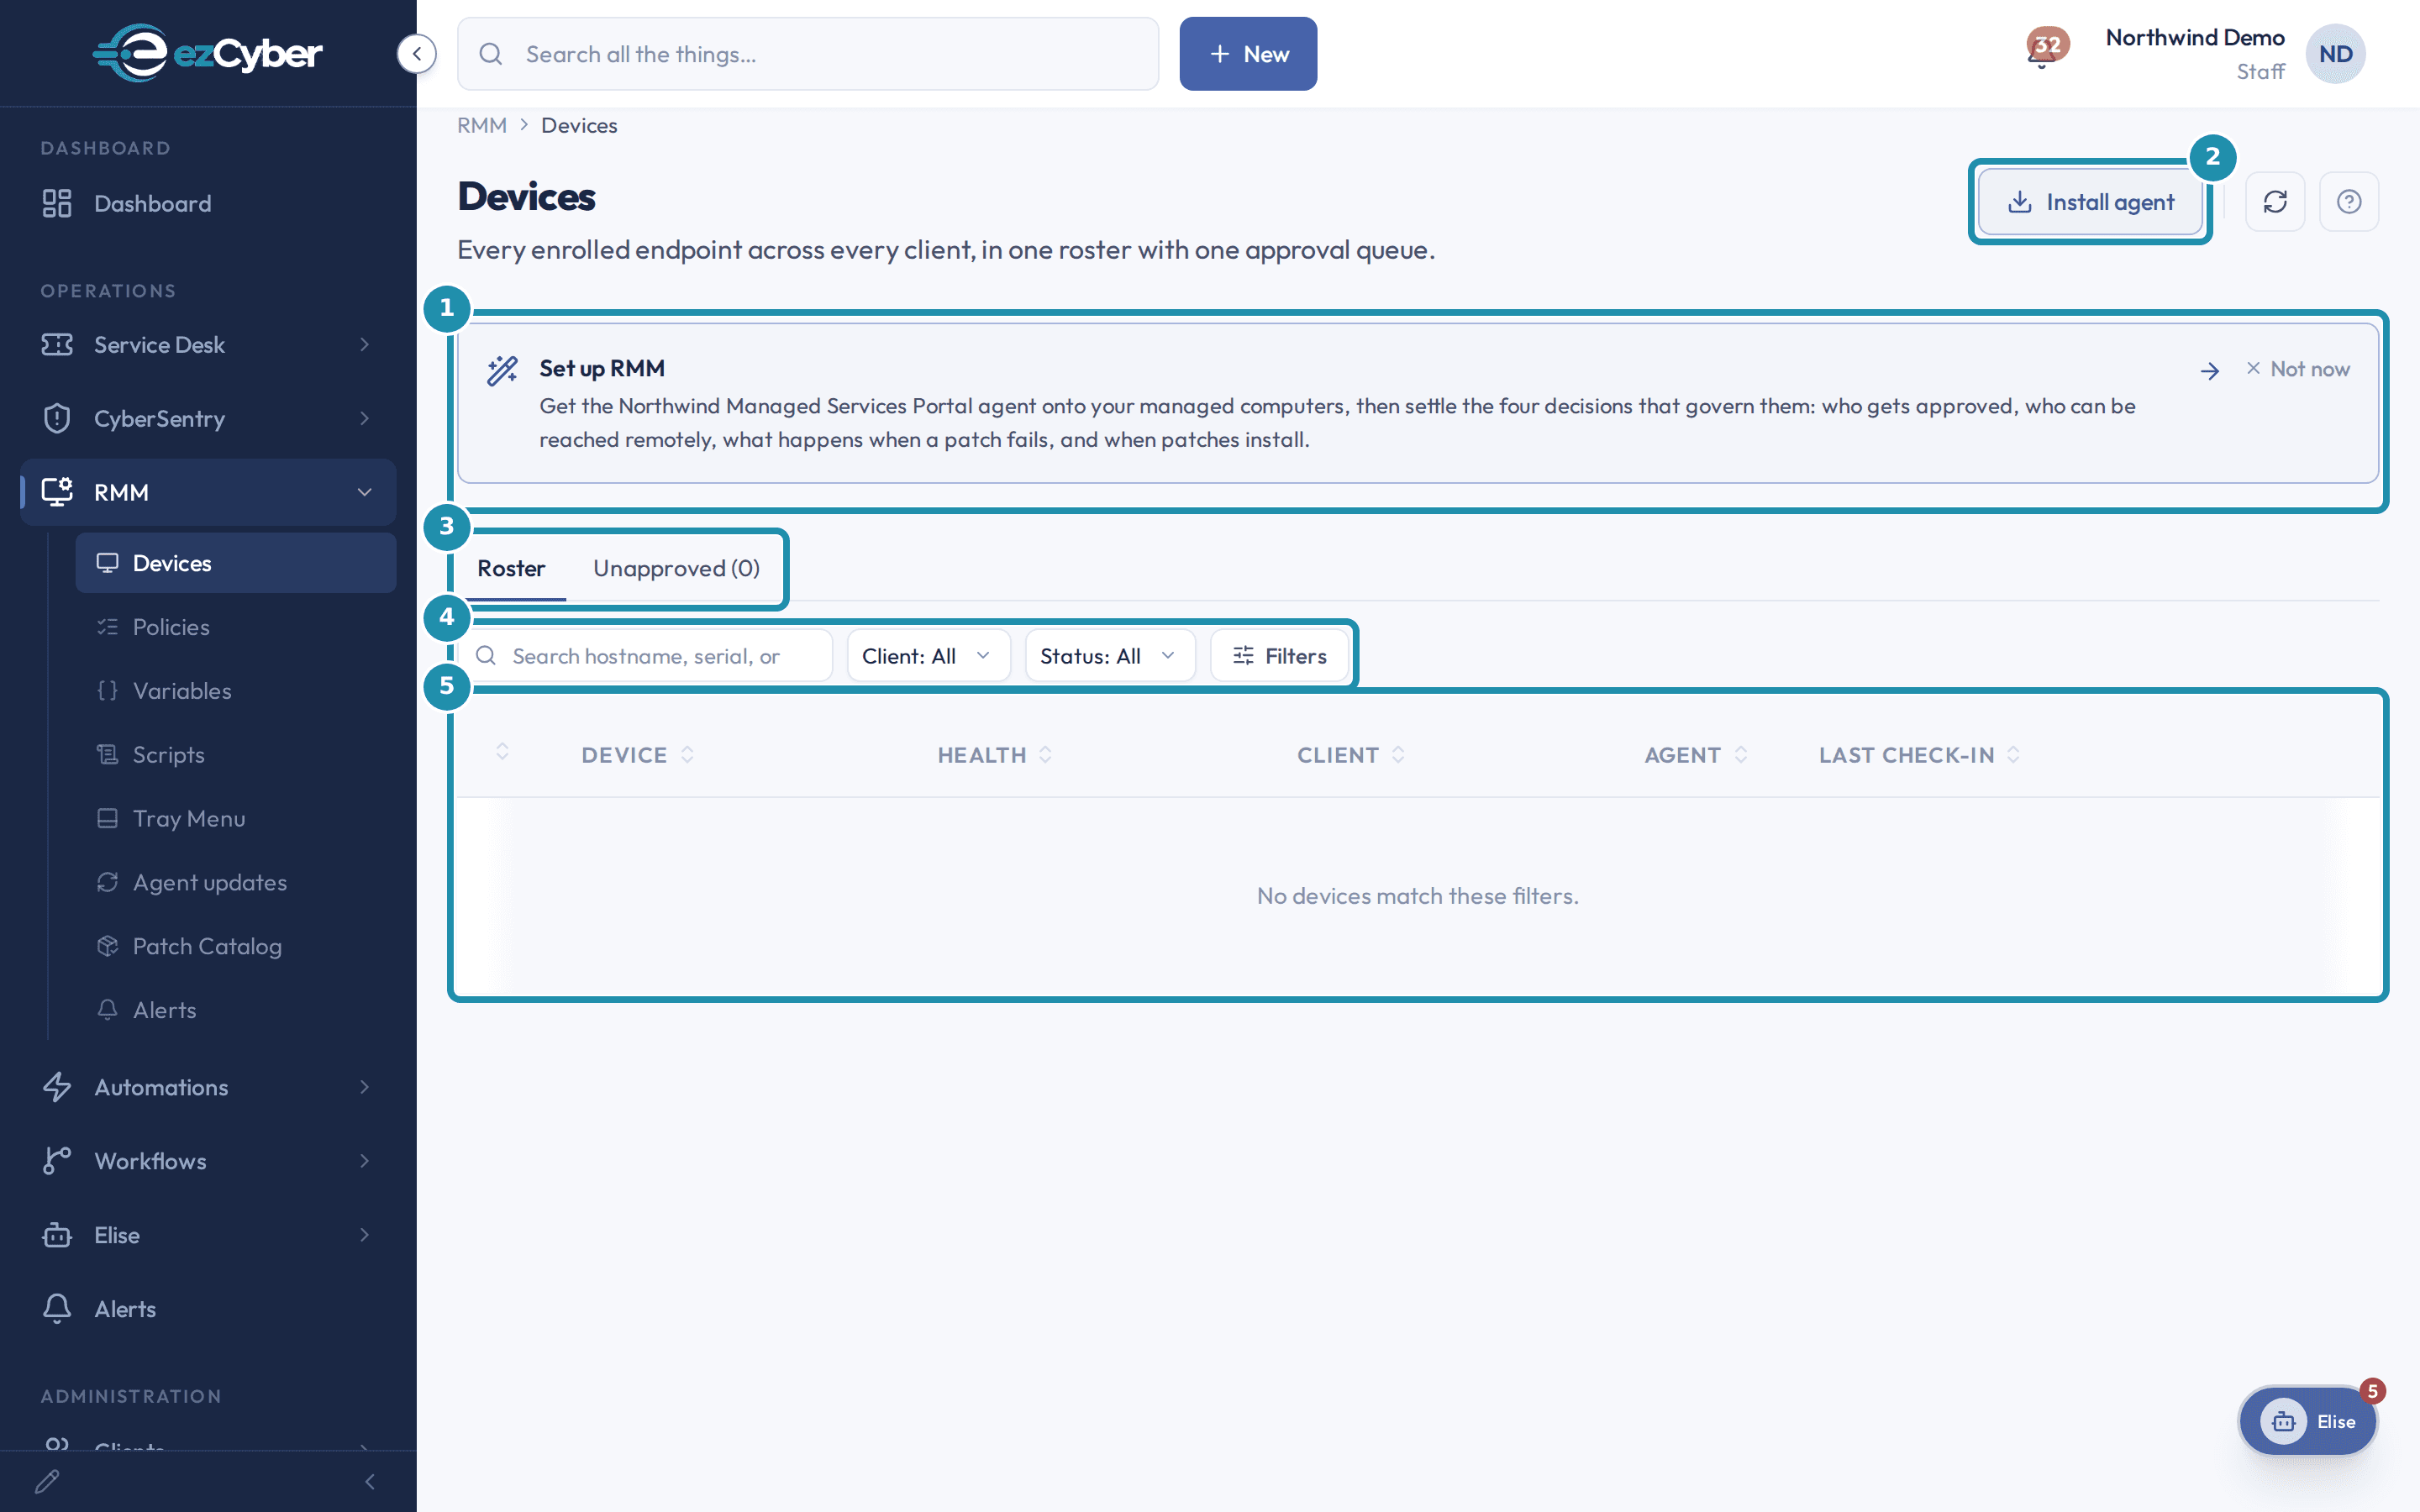The image size is (2420, 1512).
Task: Click the pencil edit icon in the sidebar footer
Action: tap(47, 1481)
